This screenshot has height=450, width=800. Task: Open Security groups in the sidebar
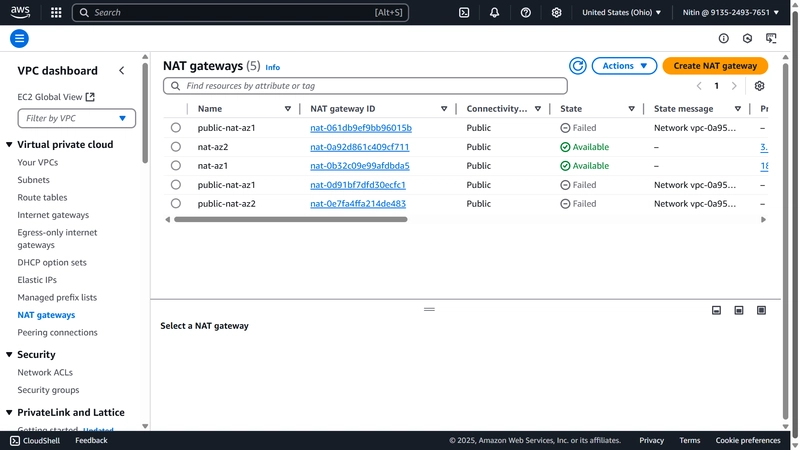tap(48, 390)
